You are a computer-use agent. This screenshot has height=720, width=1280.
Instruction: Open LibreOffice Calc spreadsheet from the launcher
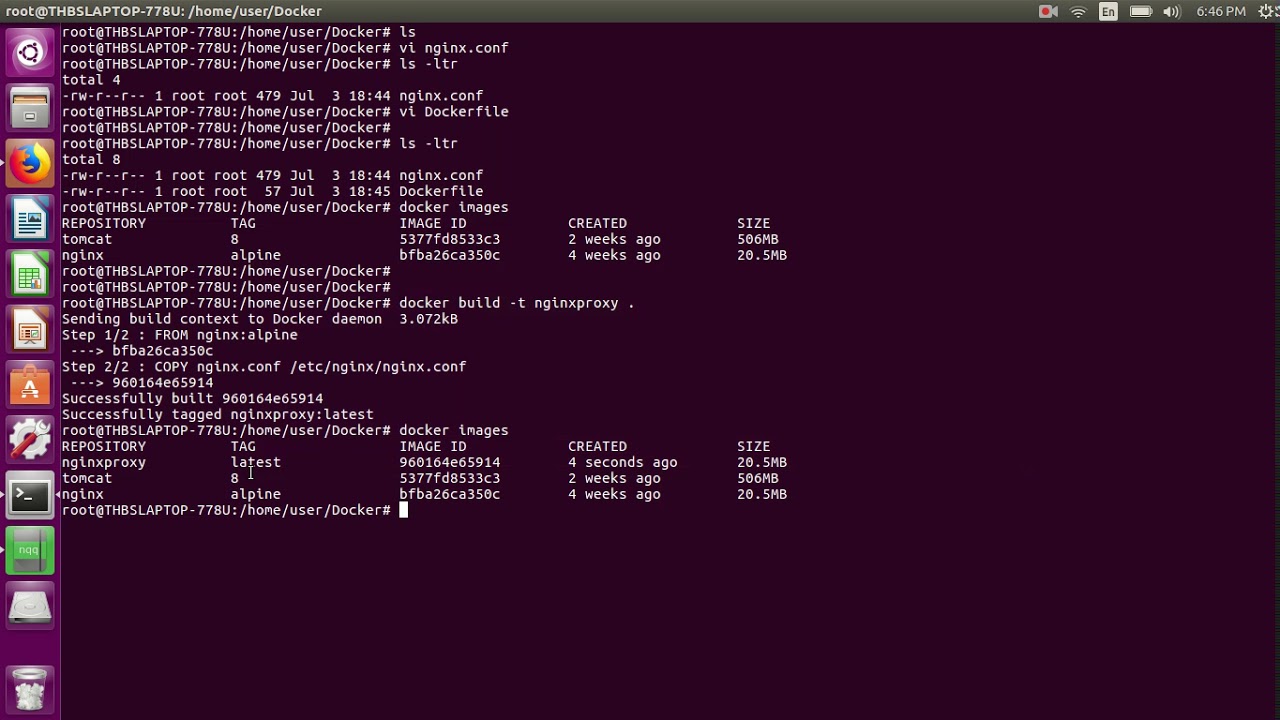30,273
